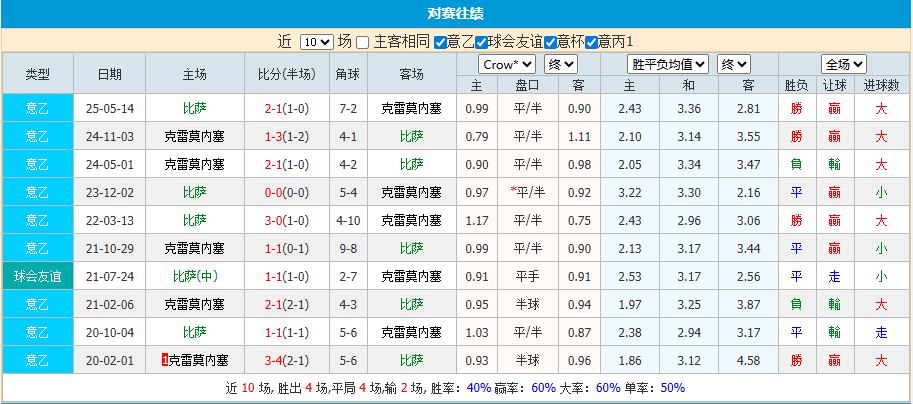Enable the 主客相同 checkbox

pyautogui.click(x=363, y=42)
